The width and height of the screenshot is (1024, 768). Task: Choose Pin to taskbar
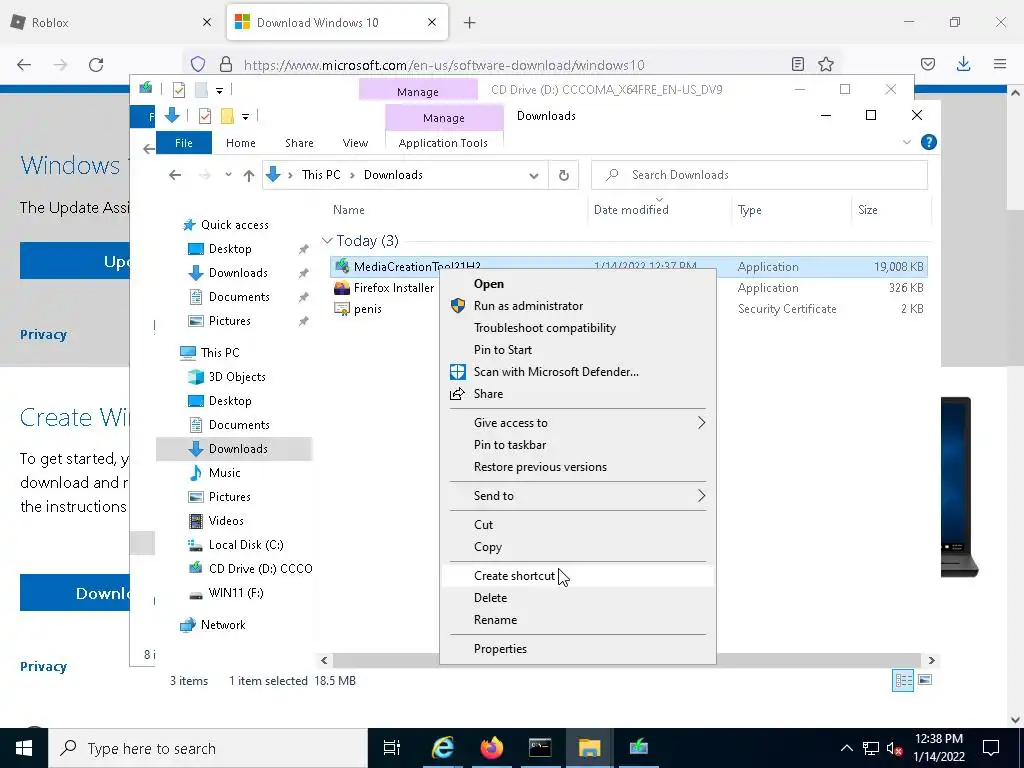(x=577, y=445)
